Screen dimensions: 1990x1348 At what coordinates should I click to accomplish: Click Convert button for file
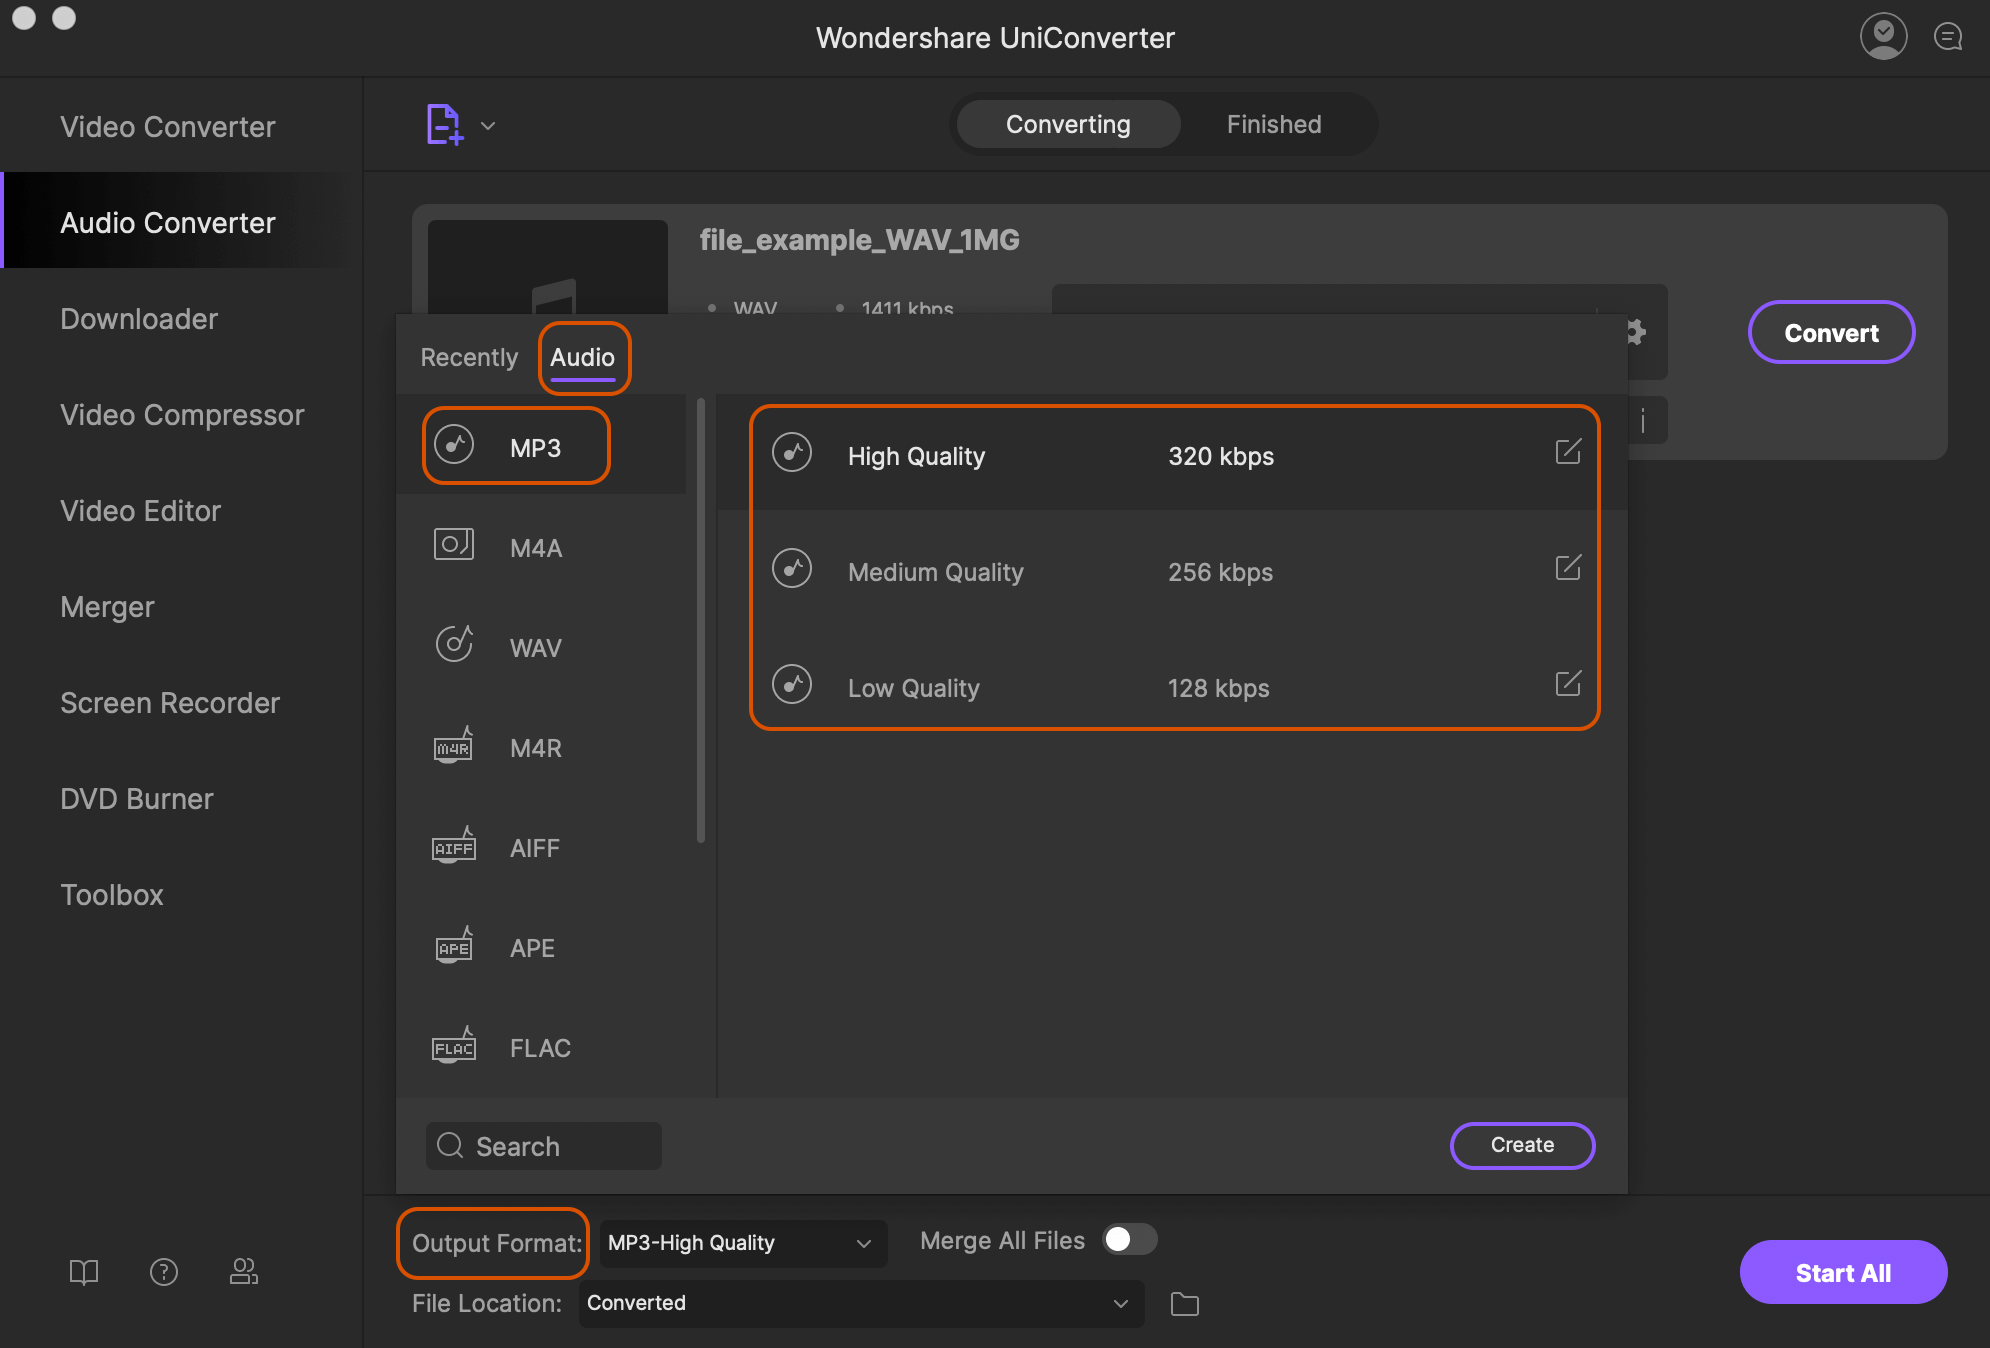pyautogui.click(x=1831, y=331)
